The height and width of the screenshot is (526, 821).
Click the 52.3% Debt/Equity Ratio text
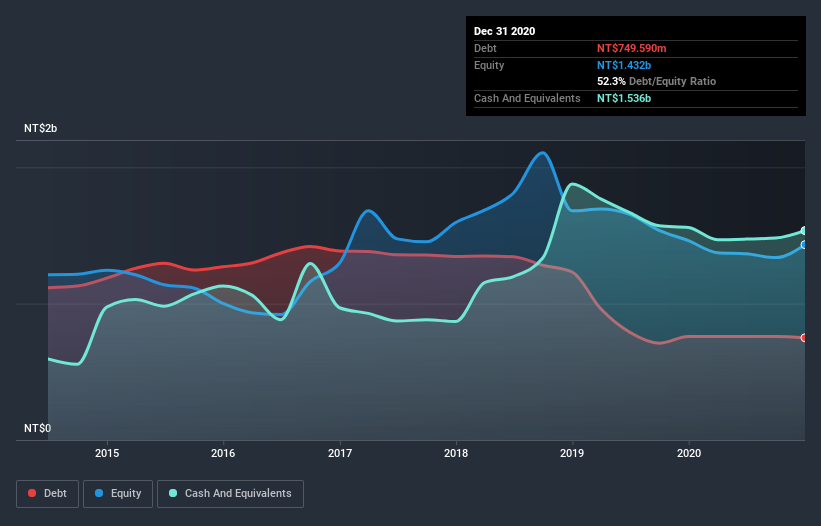pyautogui.click(x=656, y=81)
